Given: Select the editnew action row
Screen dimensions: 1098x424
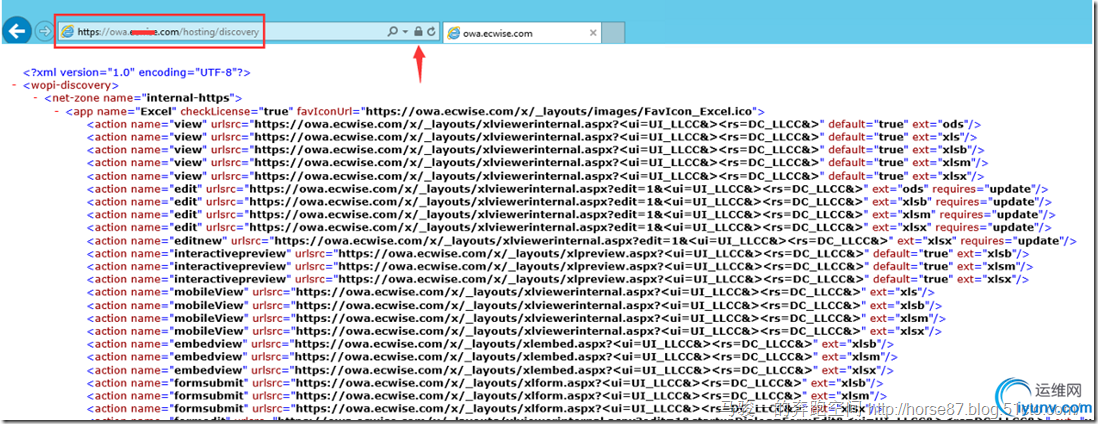Looking at the screenshot, I should [x=582, y=240].
